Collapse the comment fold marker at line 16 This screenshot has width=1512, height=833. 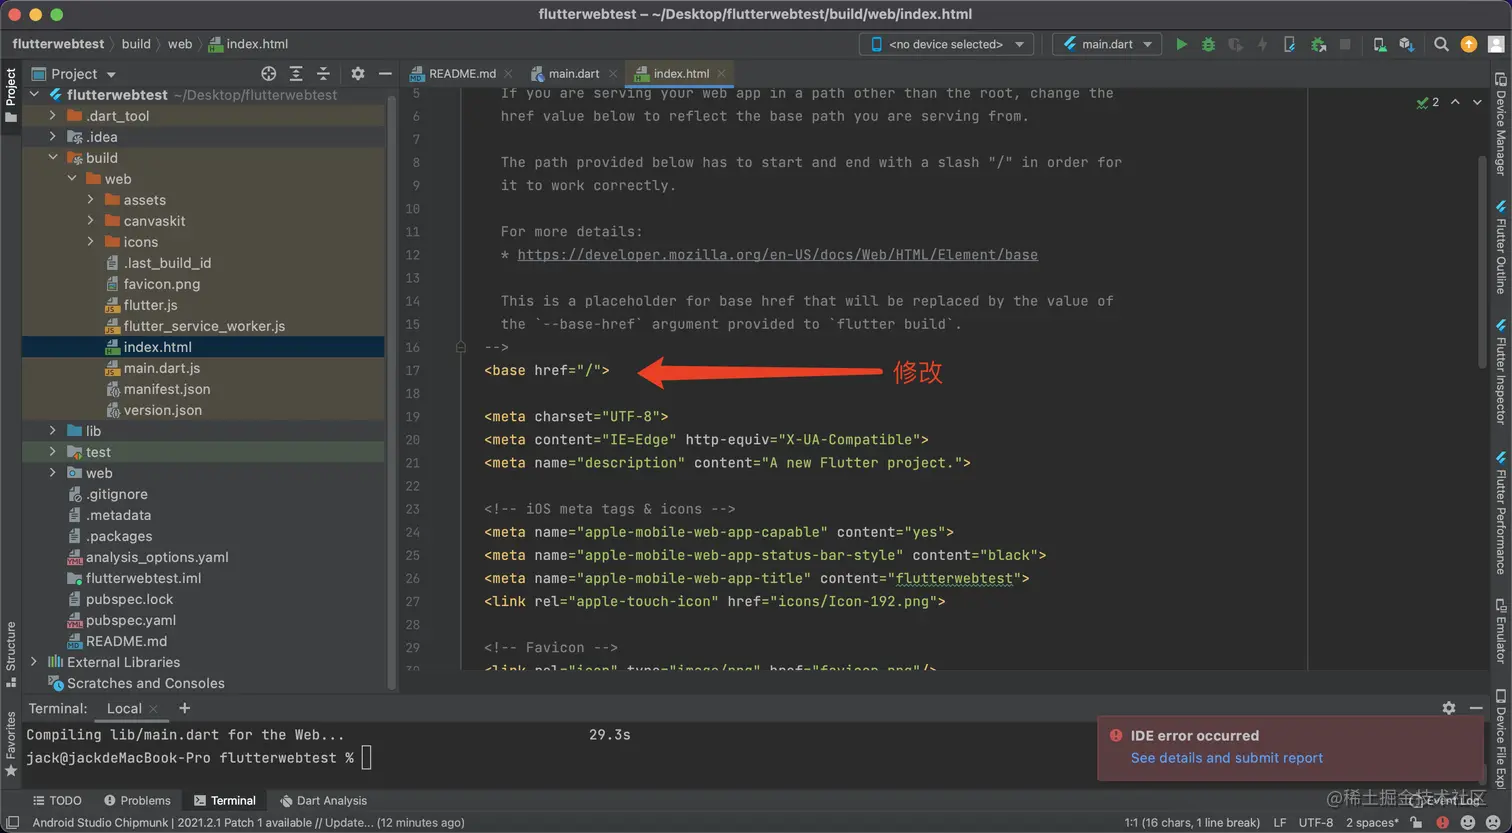(460, 347)
